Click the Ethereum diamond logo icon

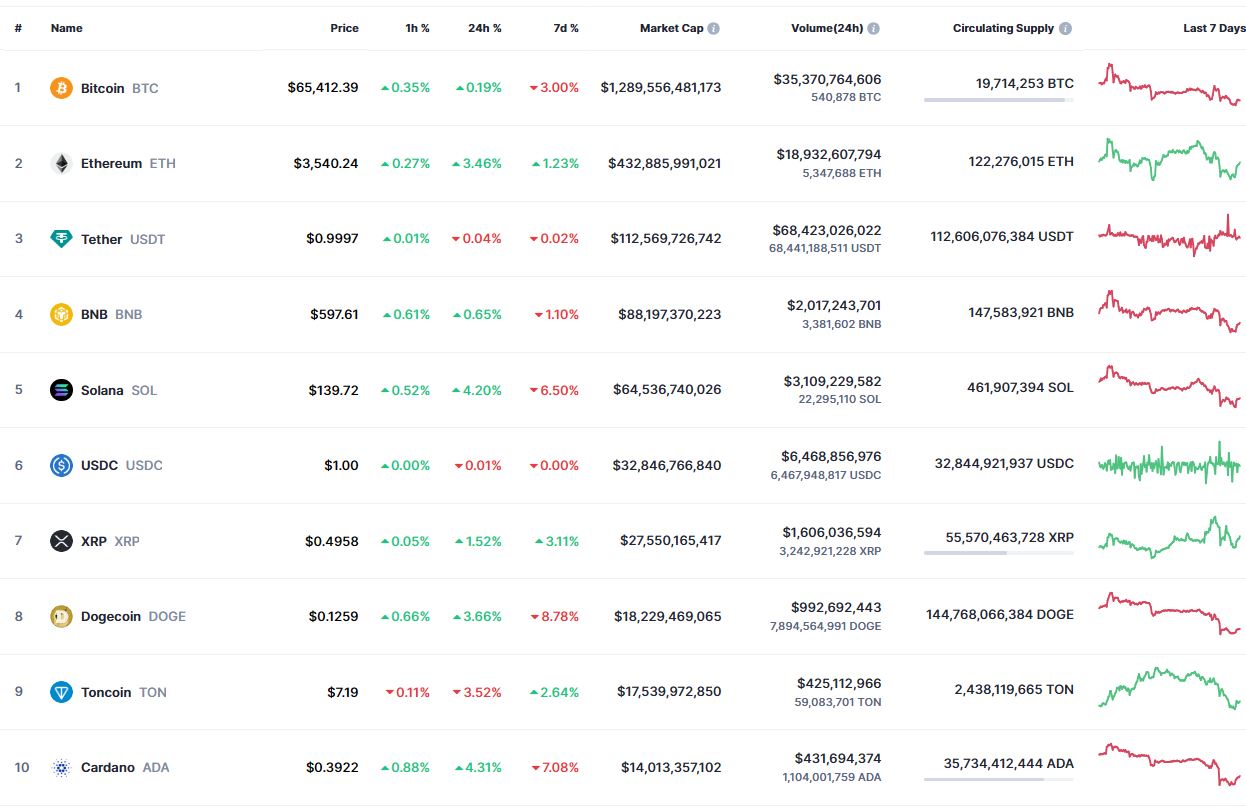(61, 163)
